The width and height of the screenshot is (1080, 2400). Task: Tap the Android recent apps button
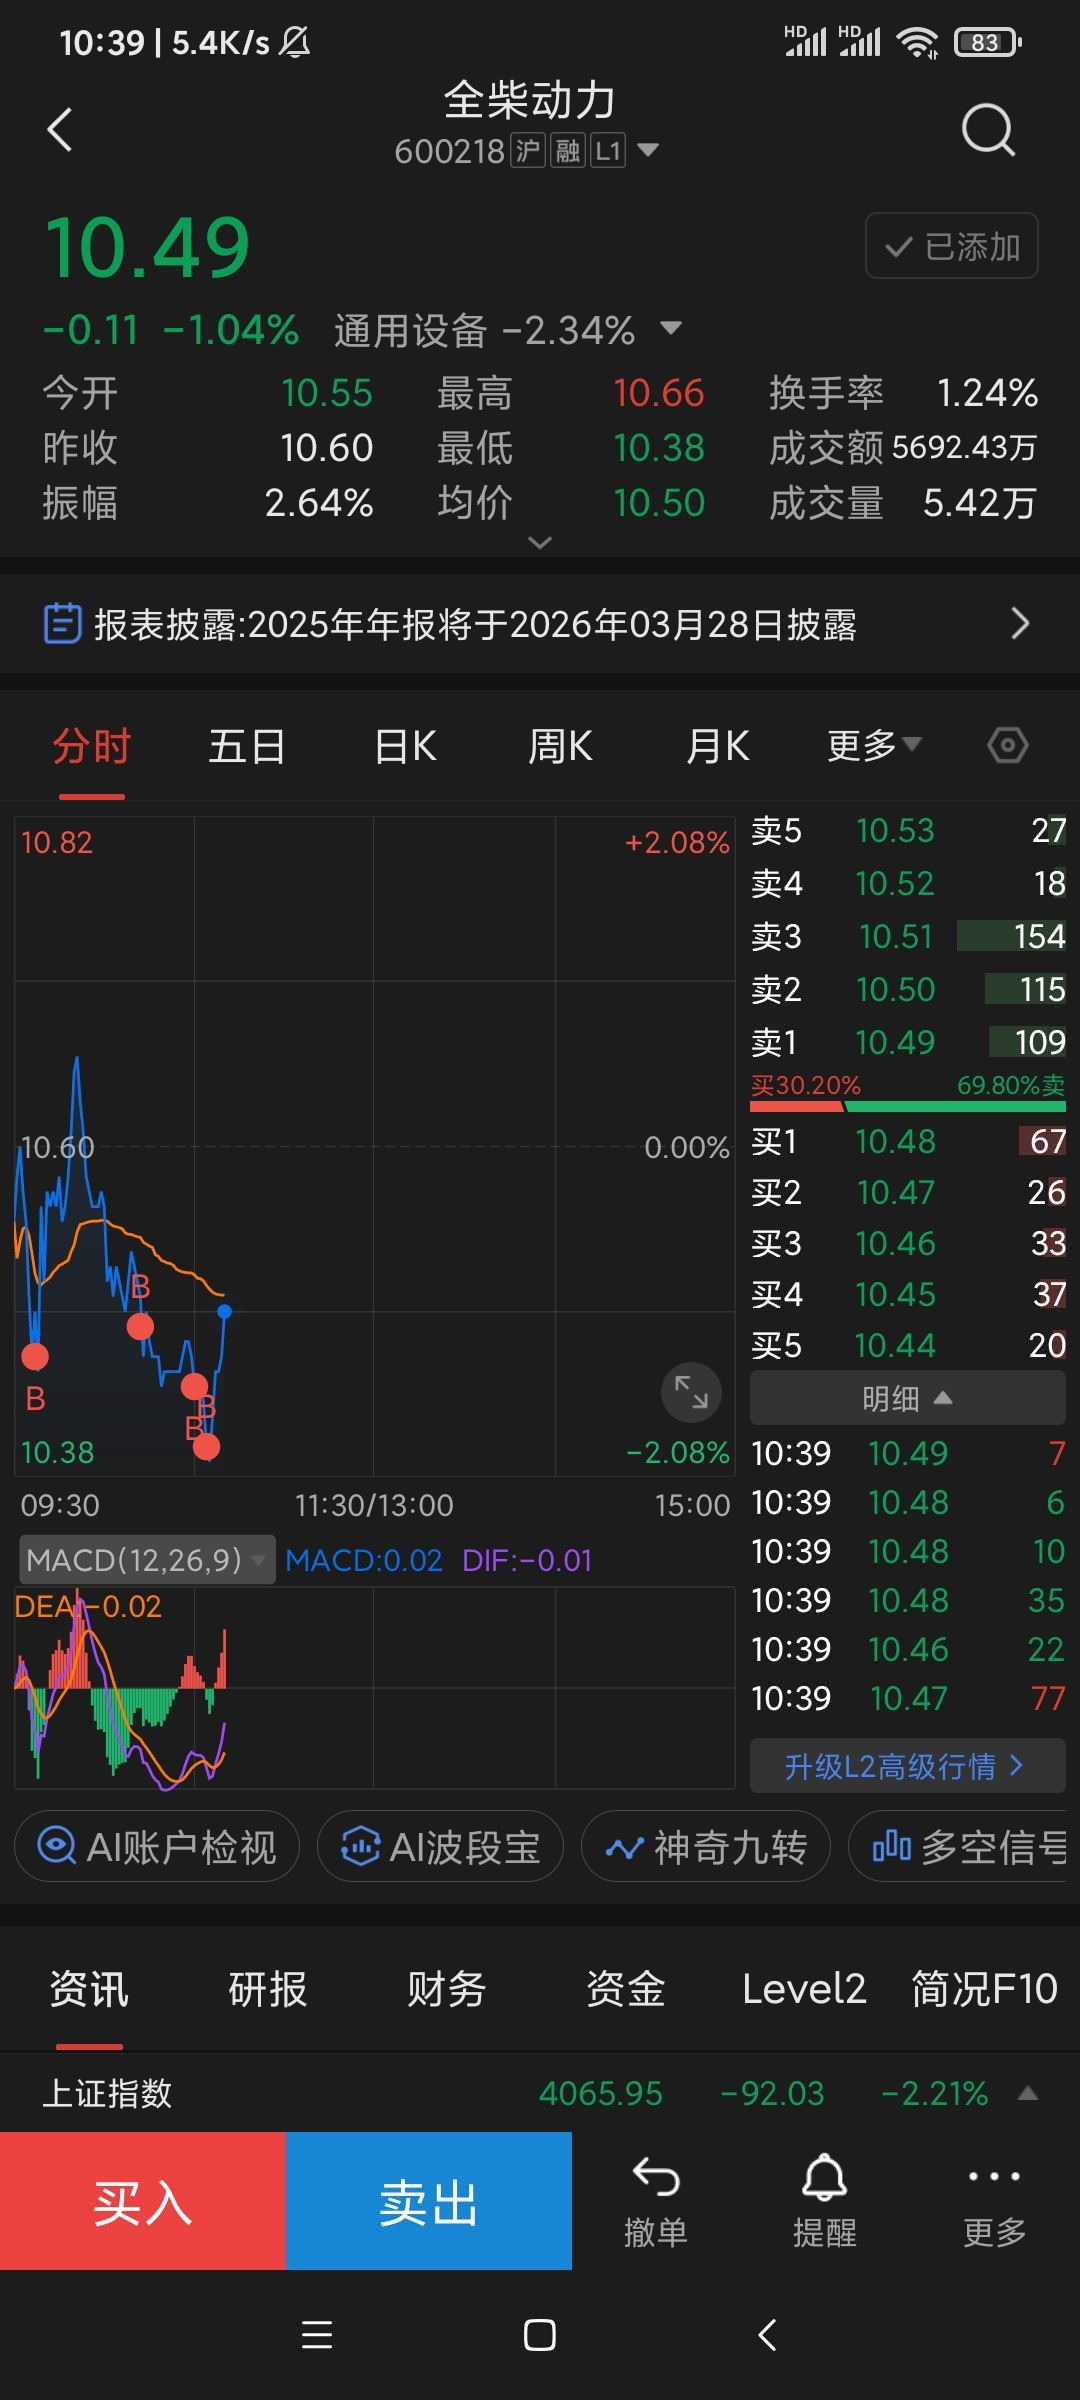tap(317, 2335)
